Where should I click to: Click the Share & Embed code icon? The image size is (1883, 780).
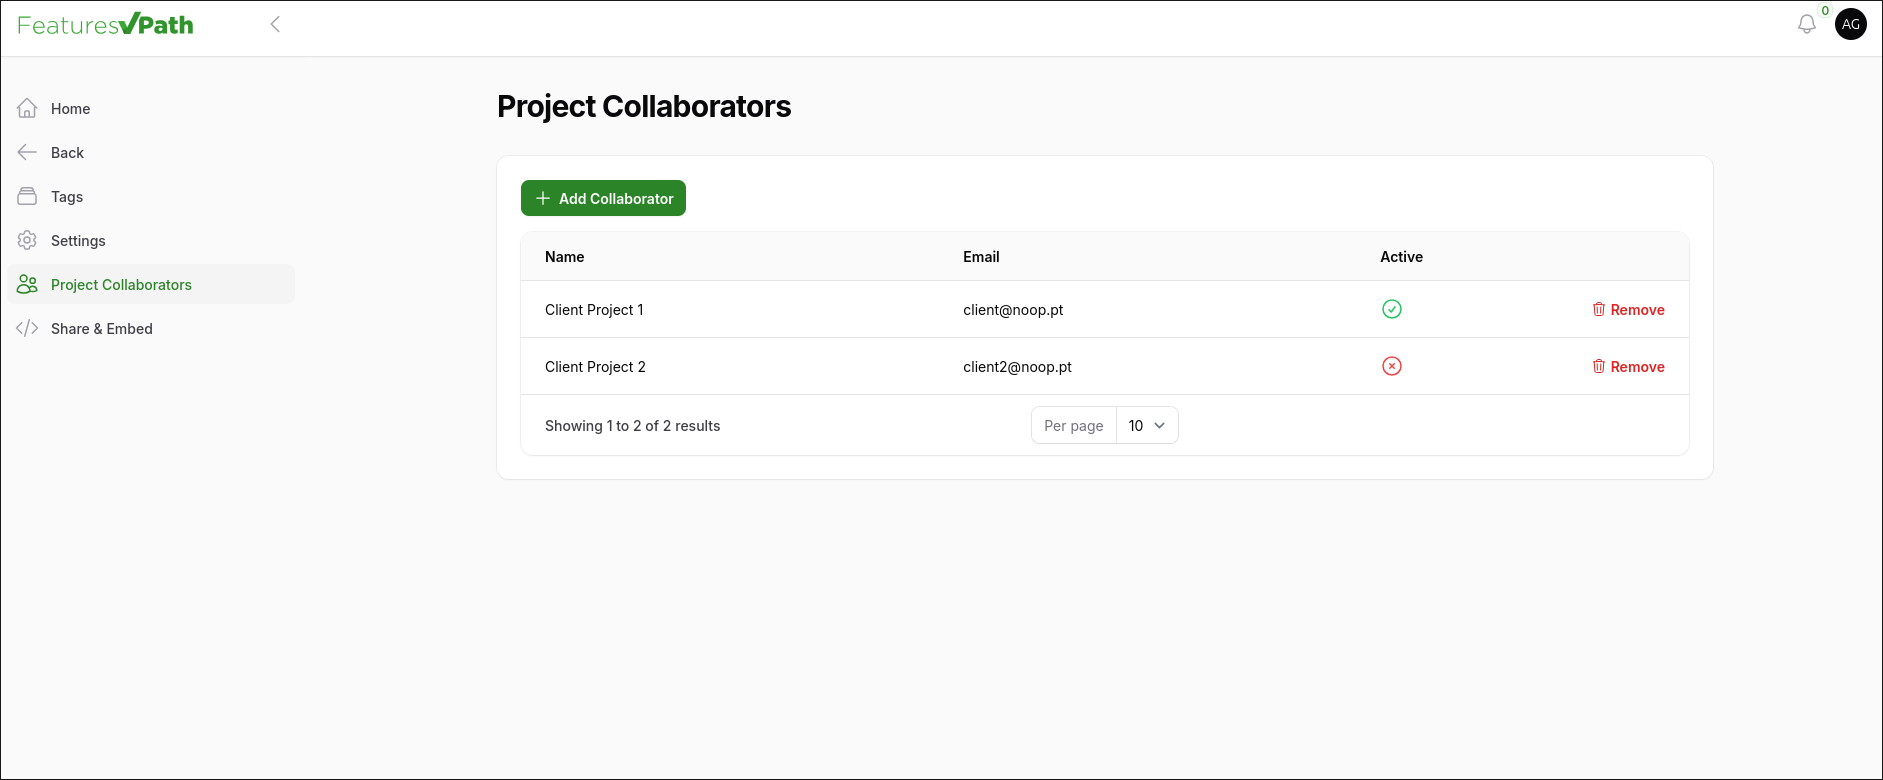27,328
